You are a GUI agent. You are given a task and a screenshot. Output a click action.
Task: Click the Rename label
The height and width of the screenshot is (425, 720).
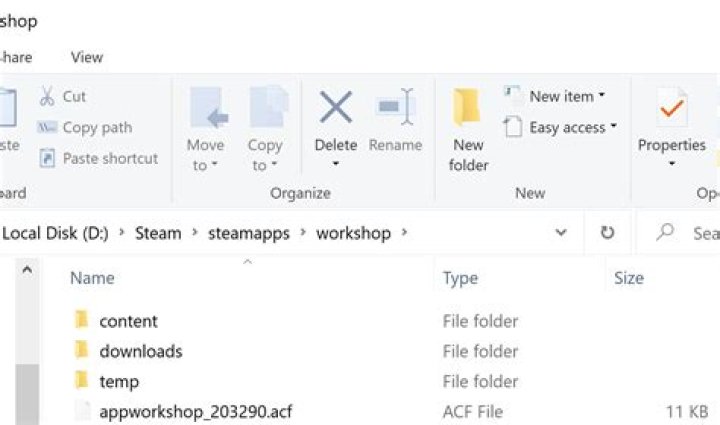[395, 145]
